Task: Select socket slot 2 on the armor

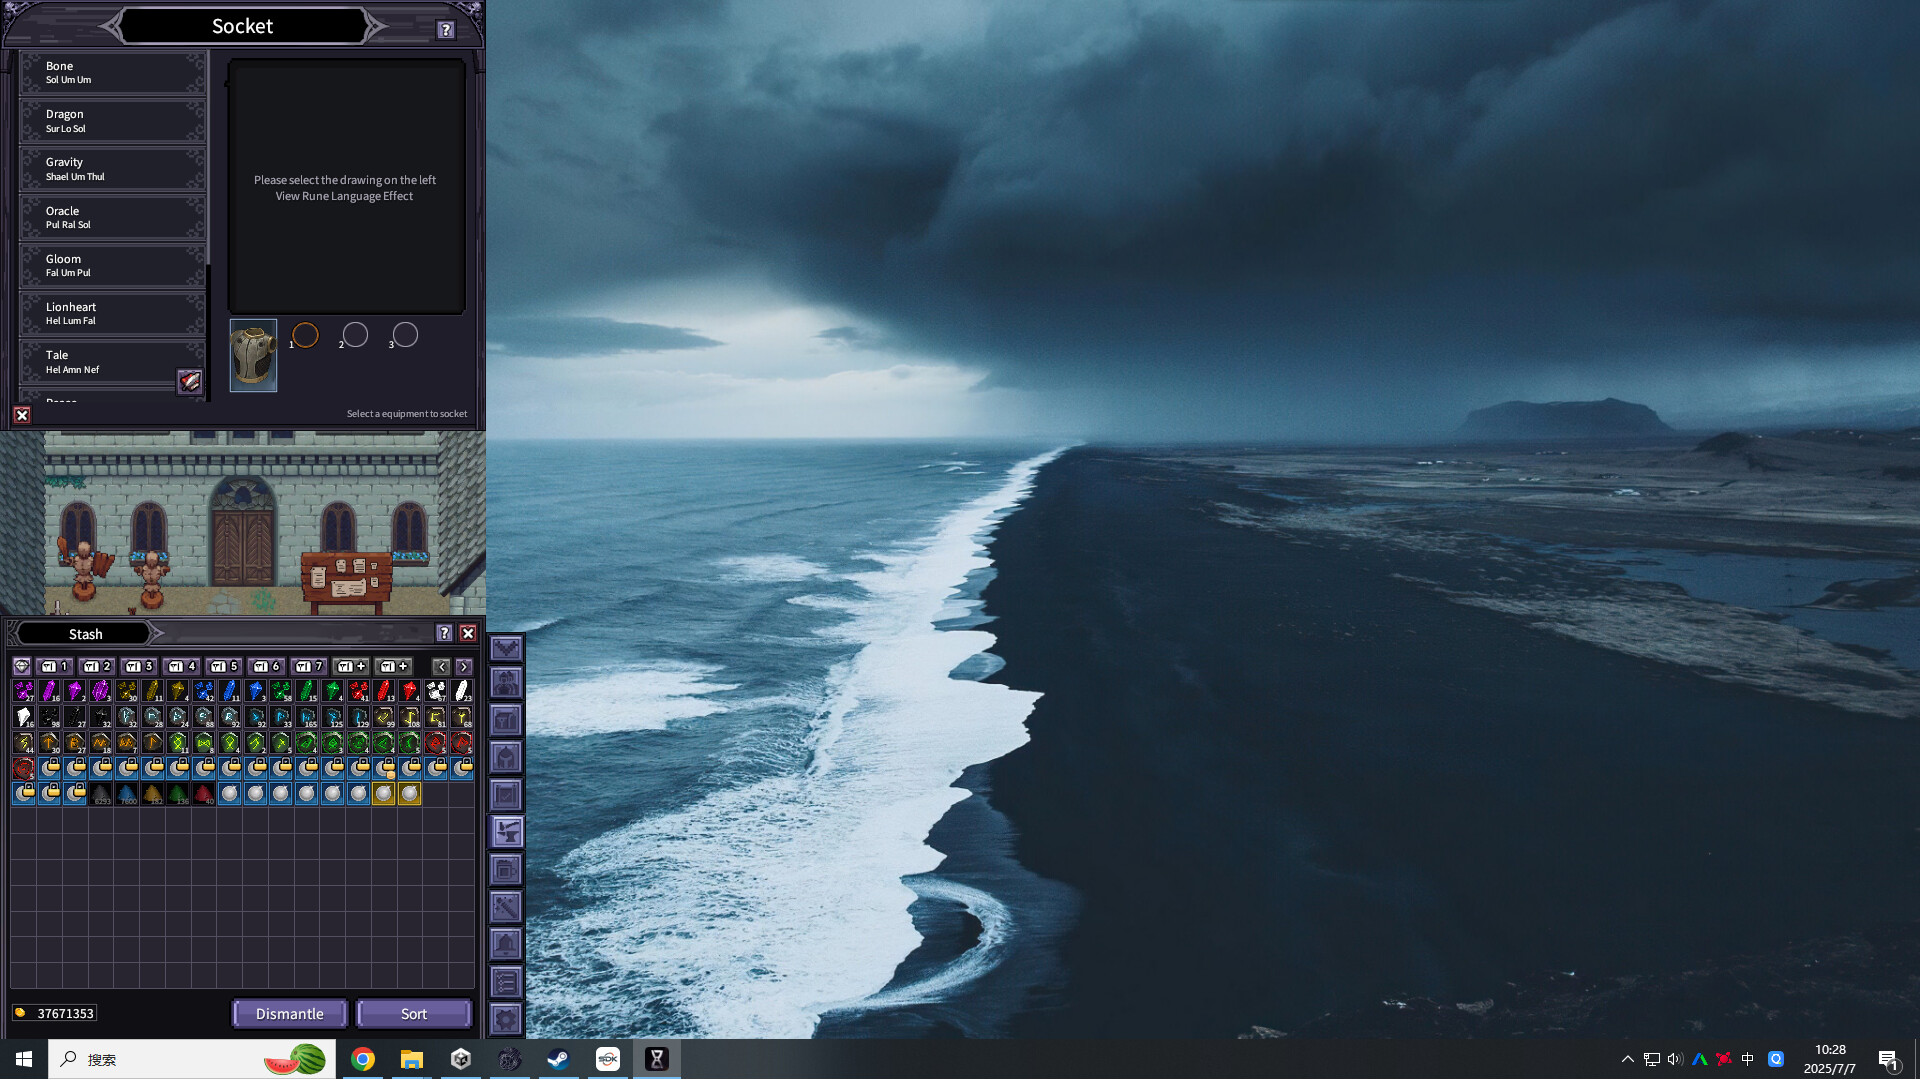Action: point(354,335)
